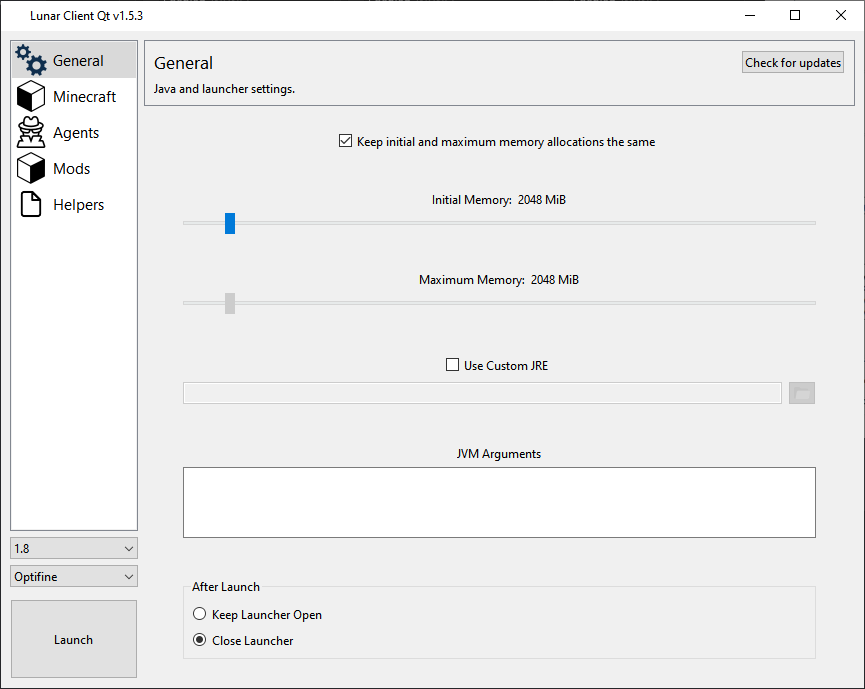Click the Initial Memory 2048 MiB label
This screenshot has width=865, height=689.
pyautogui.click(x=499, y=200)
